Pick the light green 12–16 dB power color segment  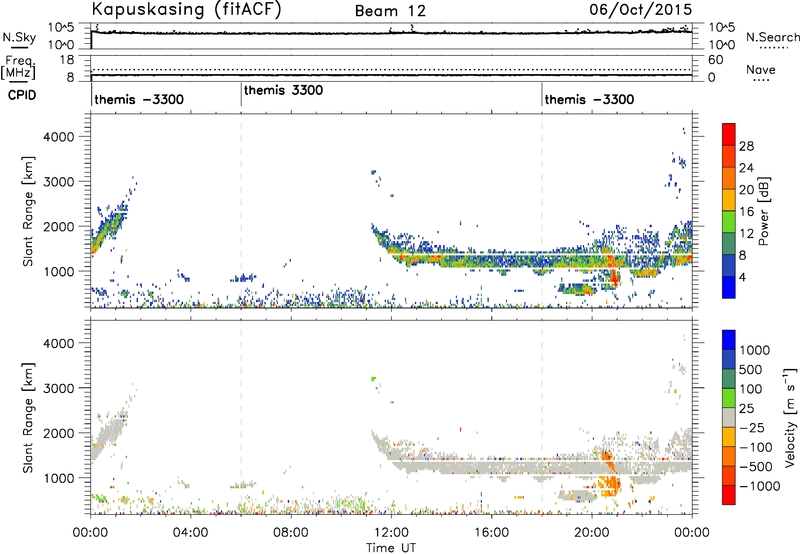click(x=729, y=222)
